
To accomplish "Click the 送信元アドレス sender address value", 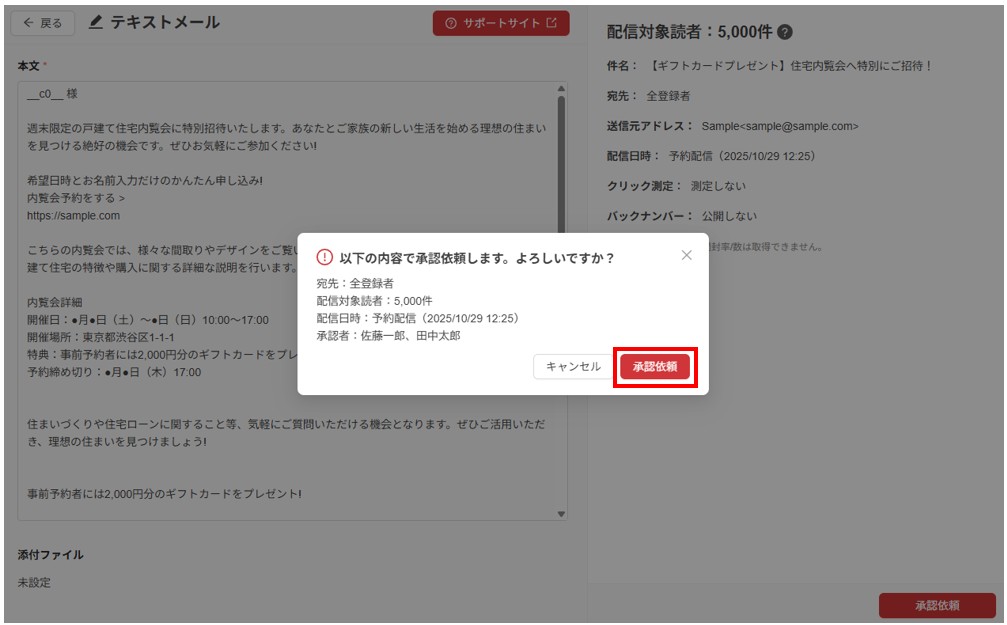I will coord(779,126).
